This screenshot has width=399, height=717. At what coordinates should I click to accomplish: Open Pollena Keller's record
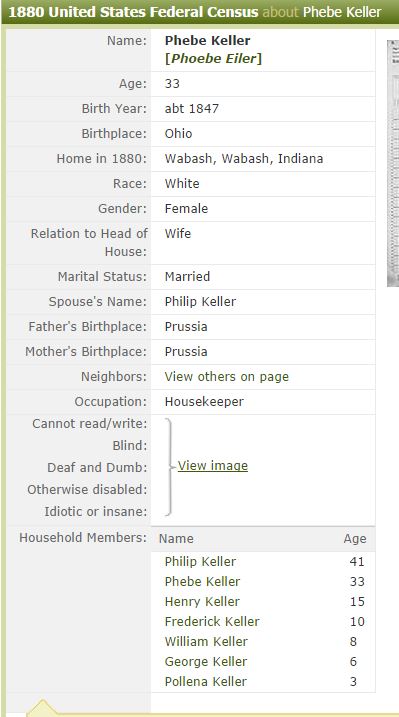click(206, 682)
